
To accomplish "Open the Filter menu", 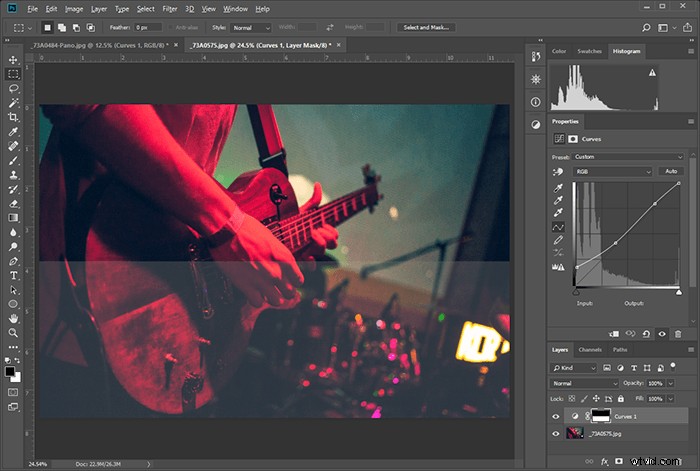I will pyautogui.click(x=170, y=9).
